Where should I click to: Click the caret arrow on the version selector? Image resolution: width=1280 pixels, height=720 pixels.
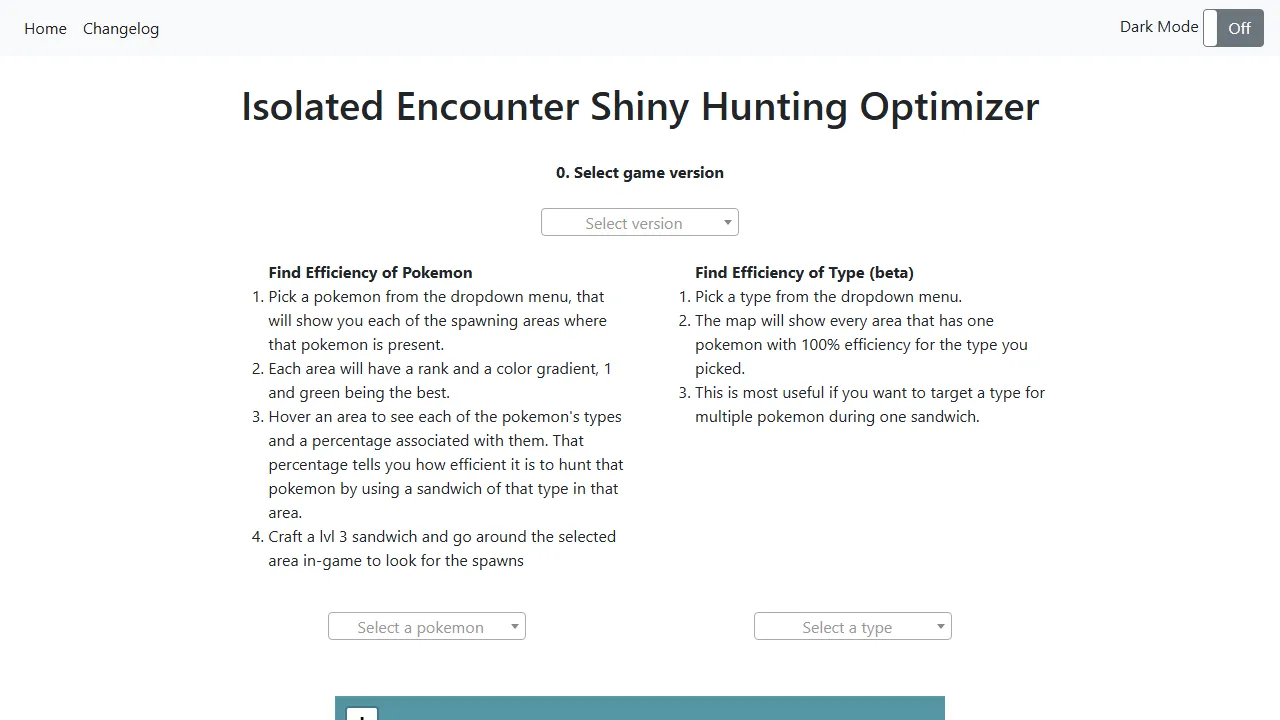tap(727, 222)
